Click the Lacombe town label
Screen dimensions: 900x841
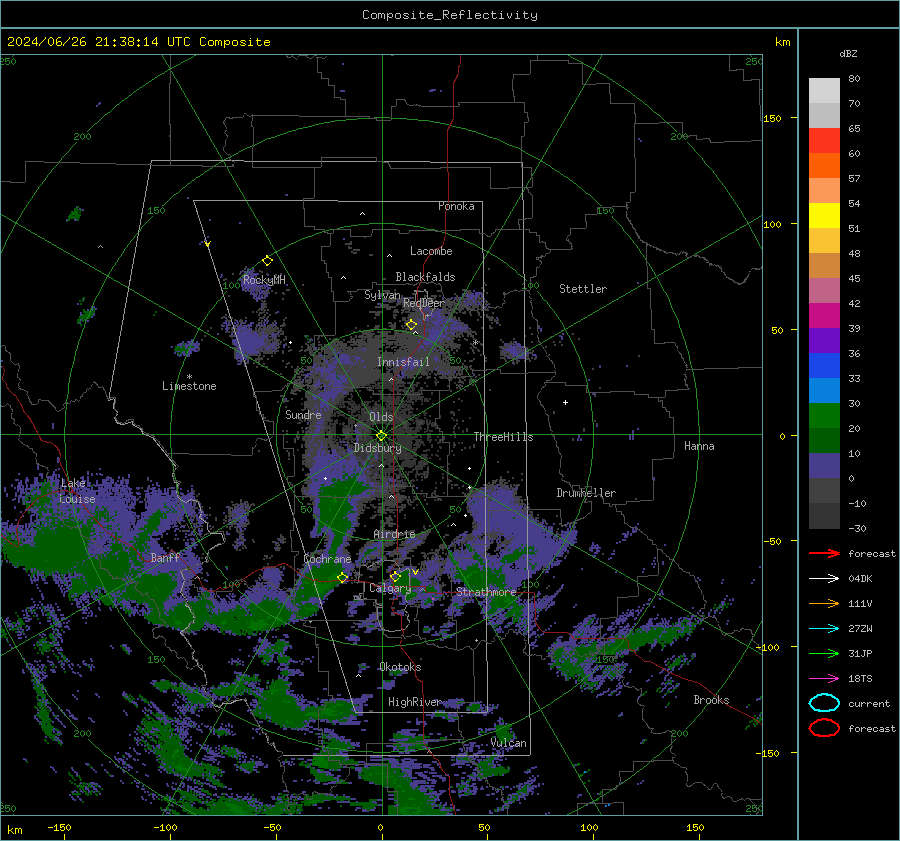[x=431, y=251]
